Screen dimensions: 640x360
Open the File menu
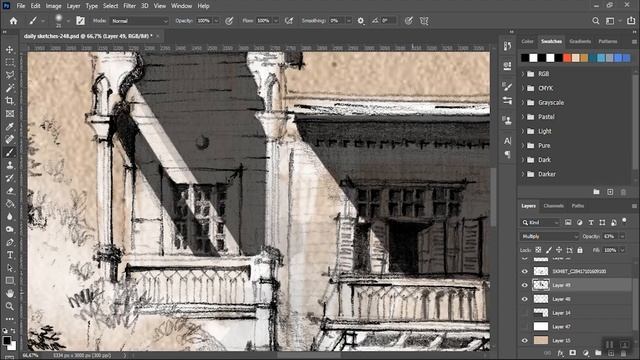[x=20, y=6]
